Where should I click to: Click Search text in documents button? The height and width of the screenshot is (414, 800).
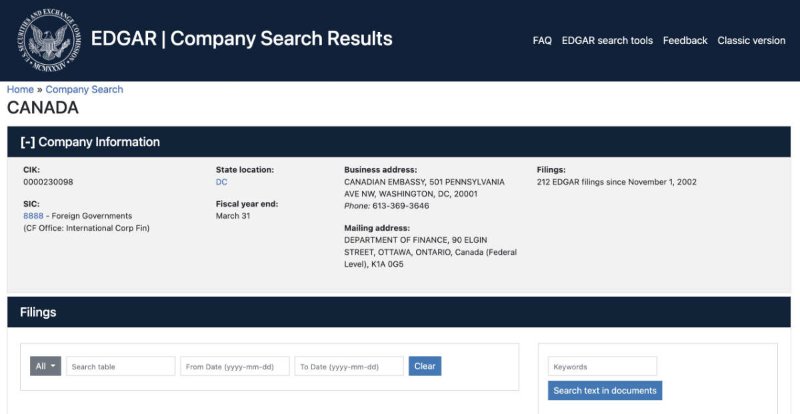(605, 391)
